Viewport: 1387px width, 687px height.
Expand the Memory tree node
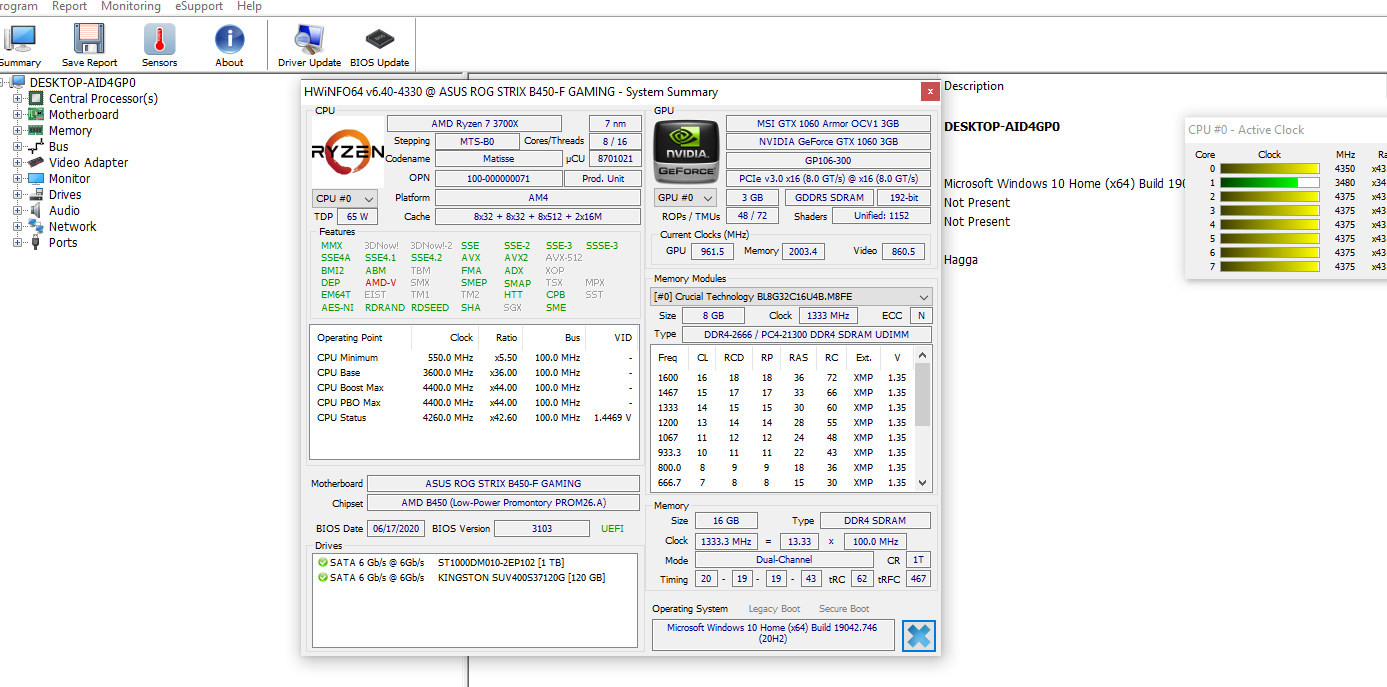point(17,130)
